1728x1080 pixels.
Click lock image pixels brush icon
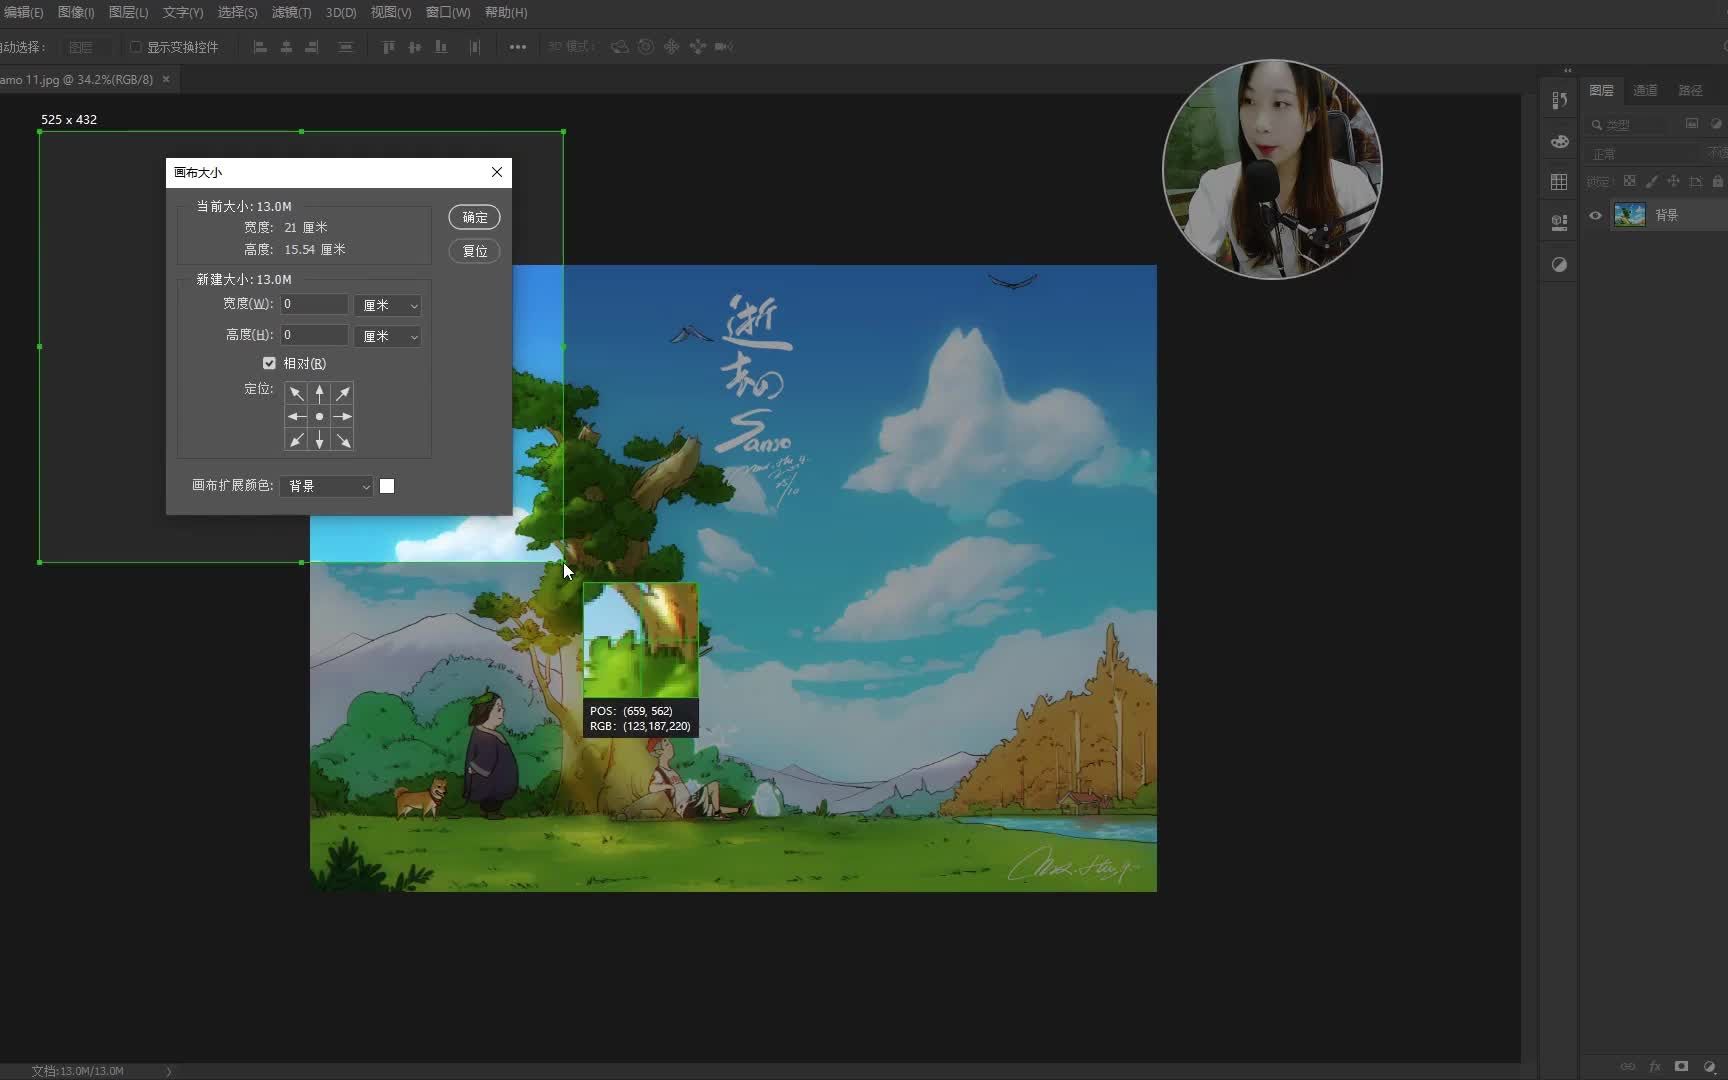click(1651, 182)
